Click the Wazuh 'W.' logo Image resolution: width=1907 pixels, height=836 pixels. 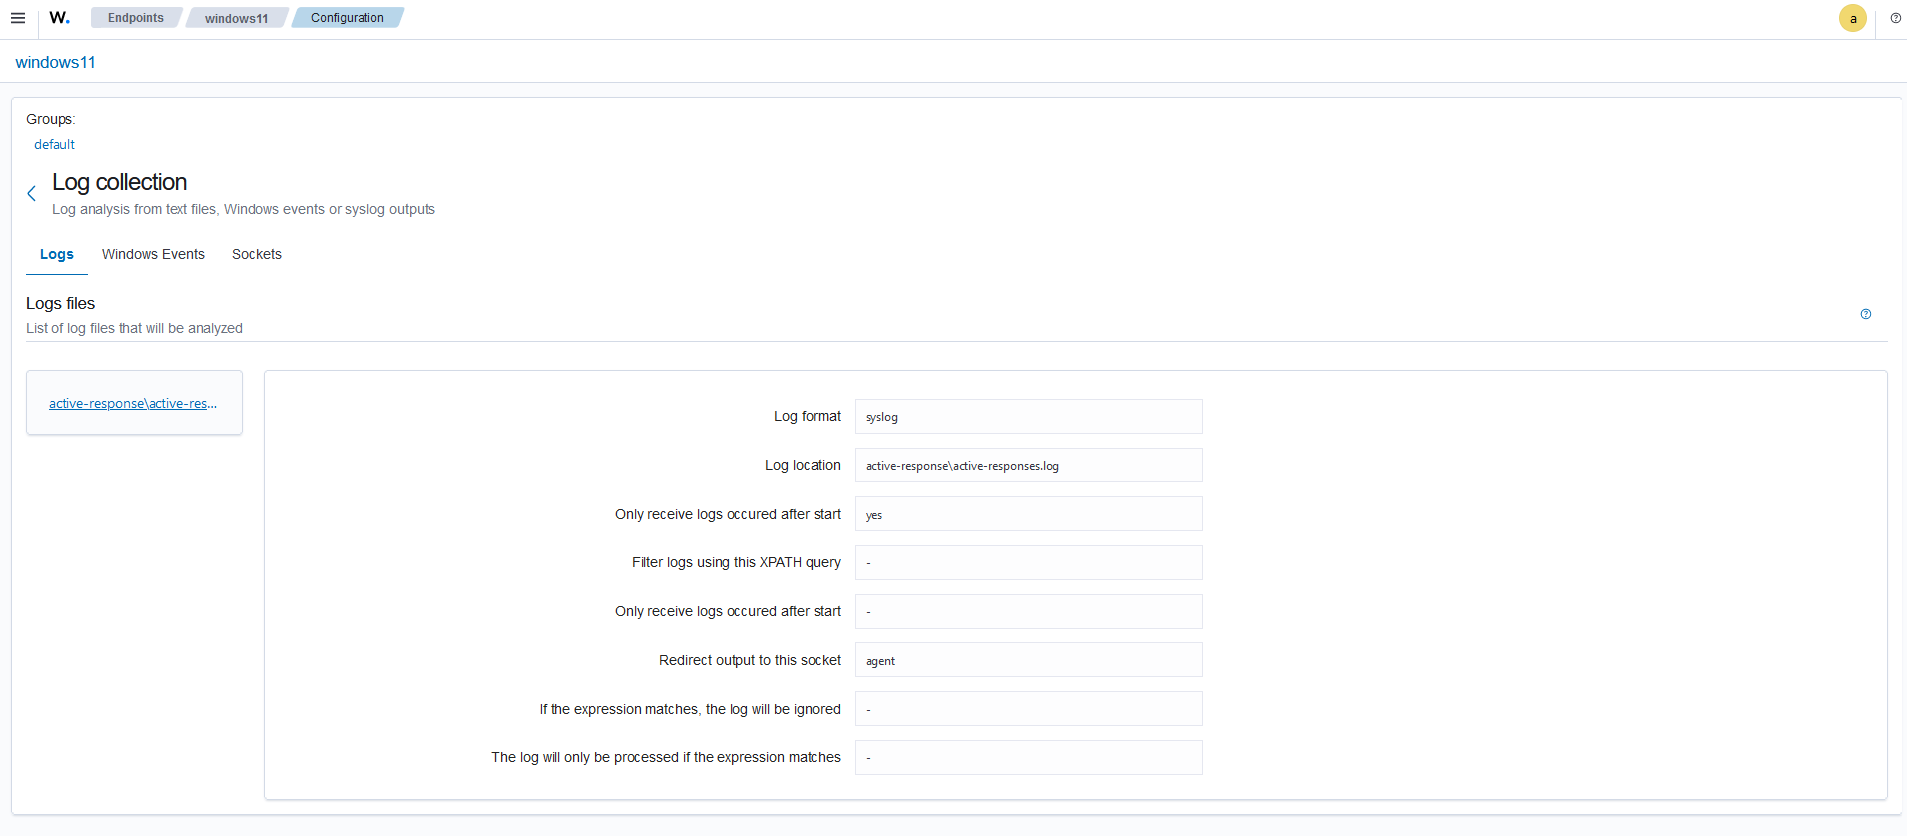(x=60, y=18)
